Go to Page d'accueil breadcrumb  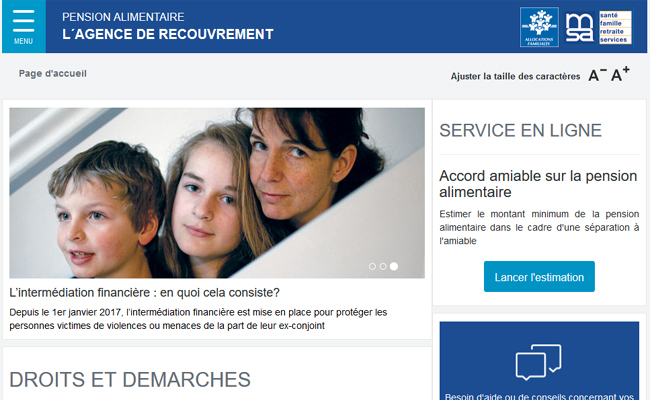coord(53,73)
